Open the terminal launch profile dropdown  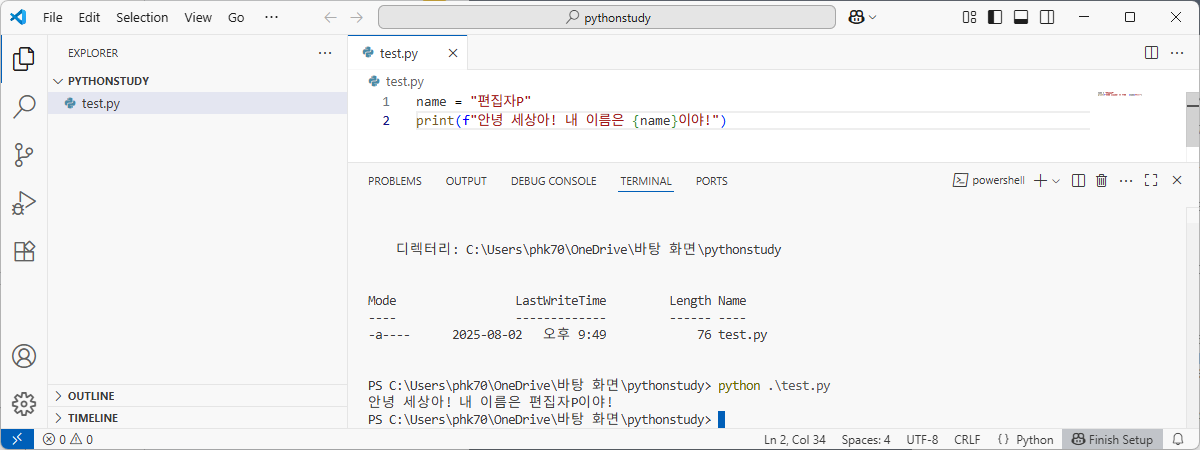tap(1056, 181)
